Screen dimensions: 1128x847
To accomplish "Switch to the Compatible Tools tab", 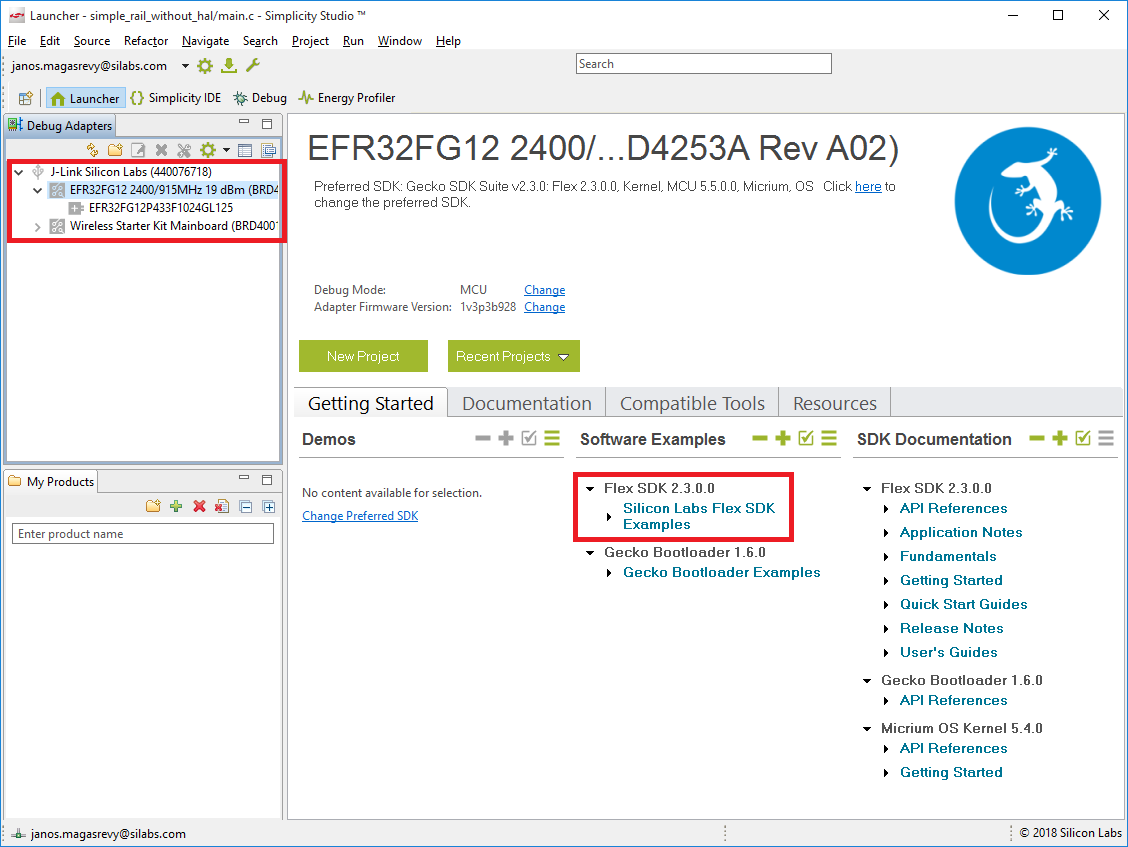I will (x=692, y=403).
